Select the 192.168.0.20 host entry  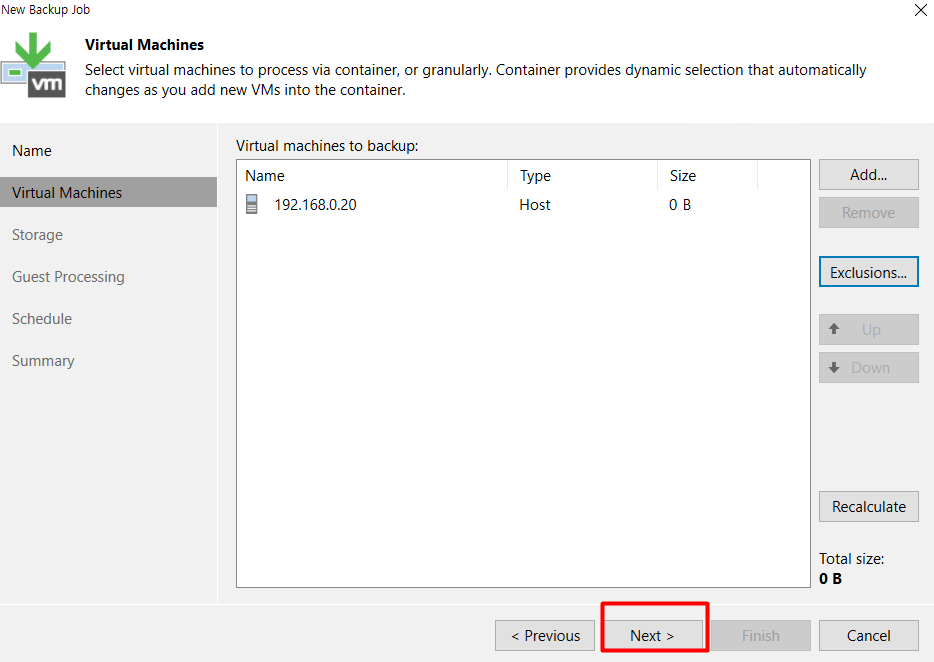524,204
